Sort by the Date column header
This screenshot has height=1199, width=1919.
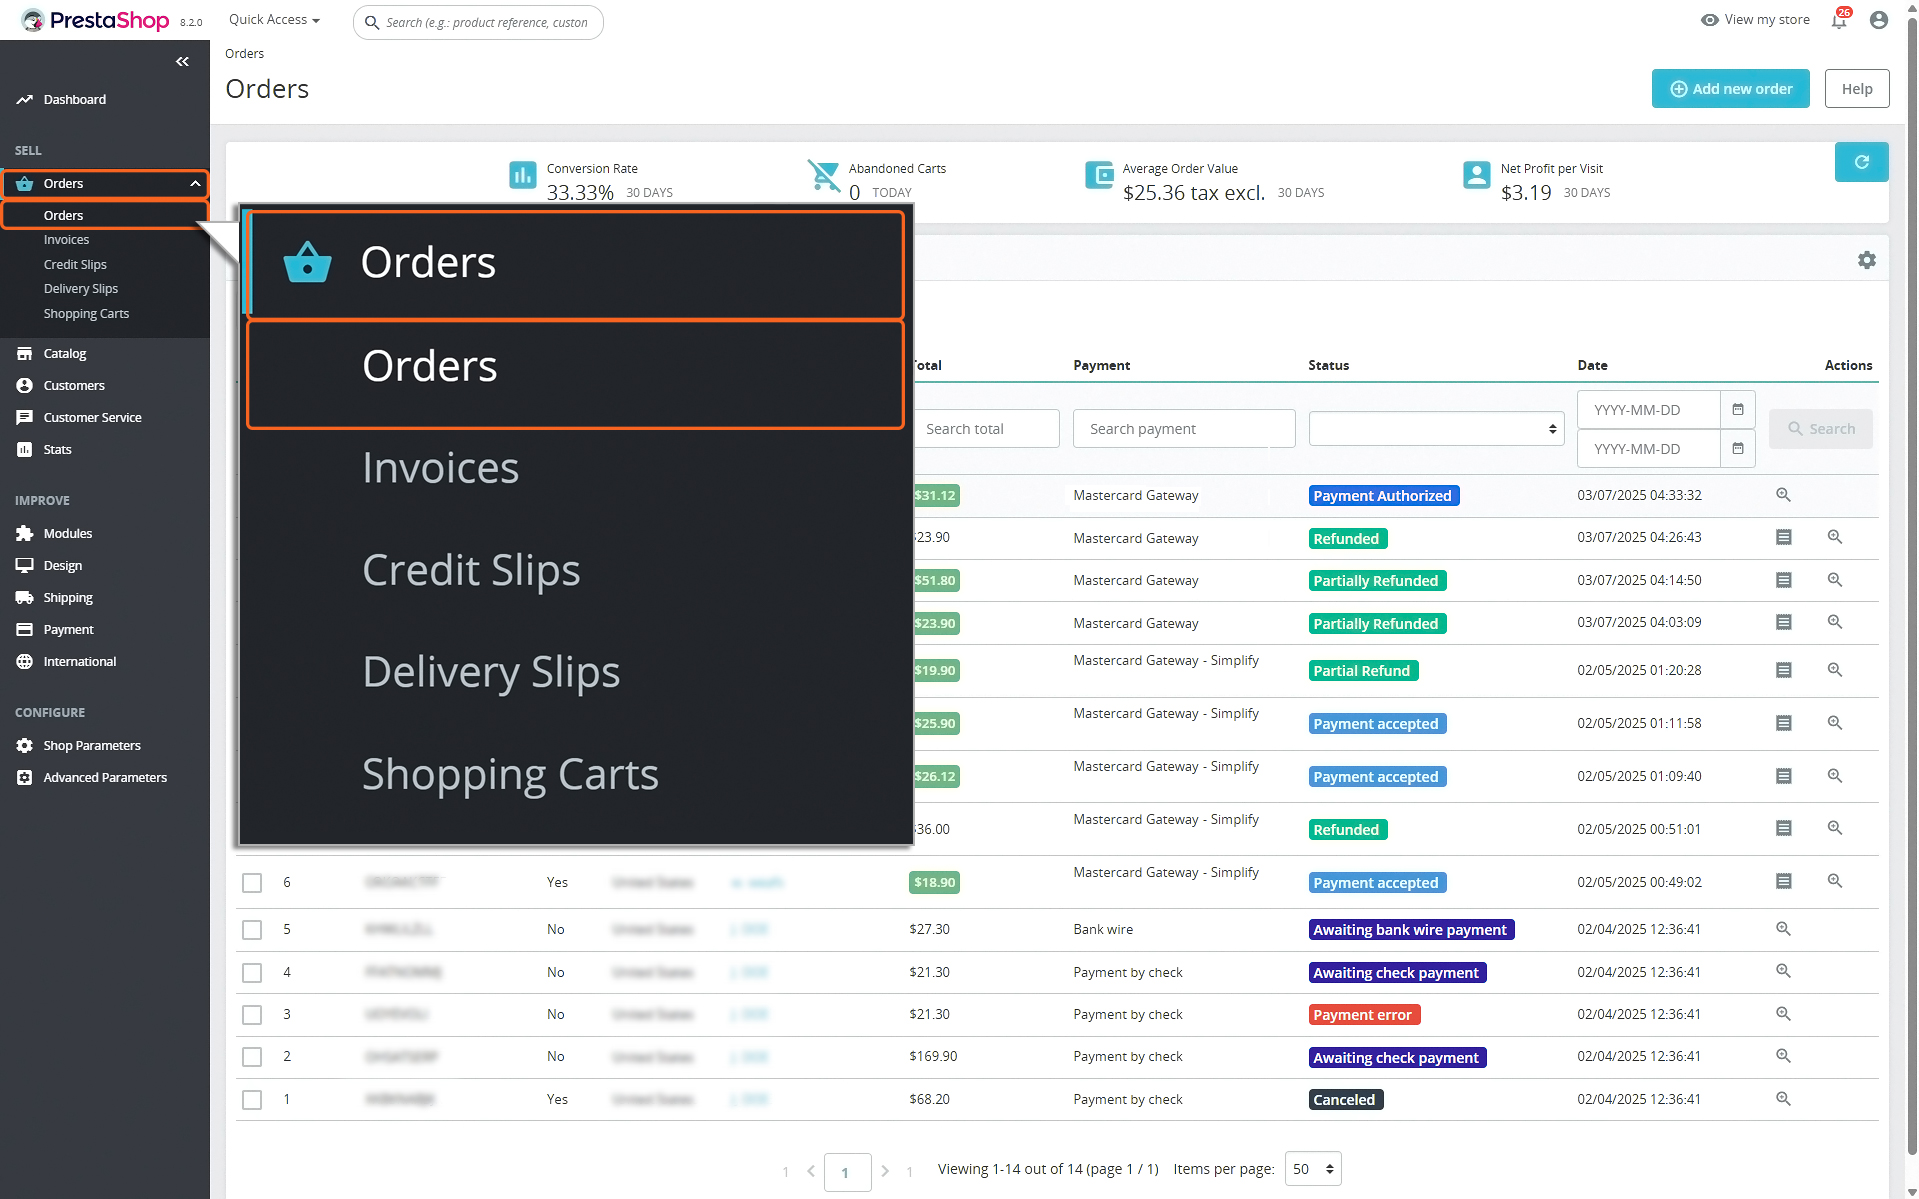pos(1592,366)
